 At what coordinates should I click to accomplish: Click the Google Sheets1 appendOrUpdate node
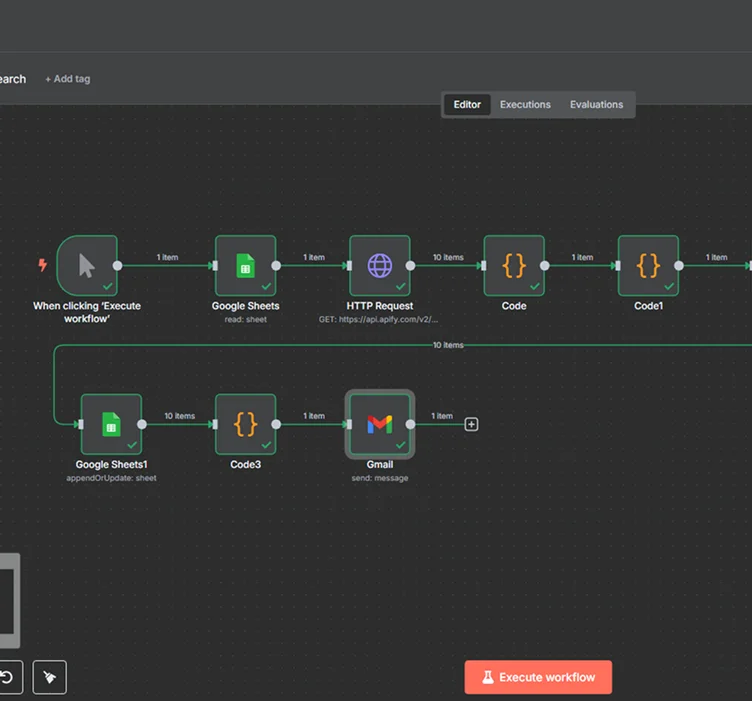click(x=111, y=424)
